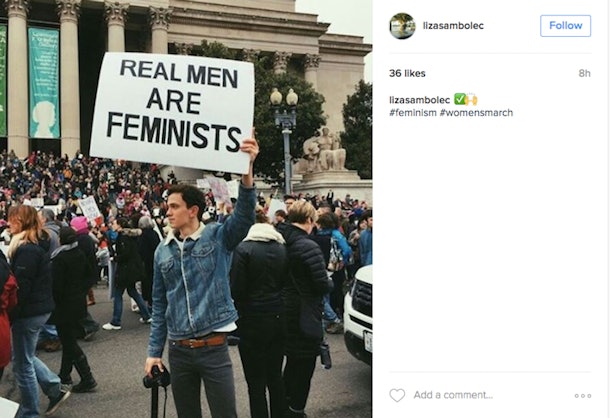Image resolution: width=610 pixels, height=418 pixels.
Task: Like the post with the heart icon
Action: coord(397,395)
